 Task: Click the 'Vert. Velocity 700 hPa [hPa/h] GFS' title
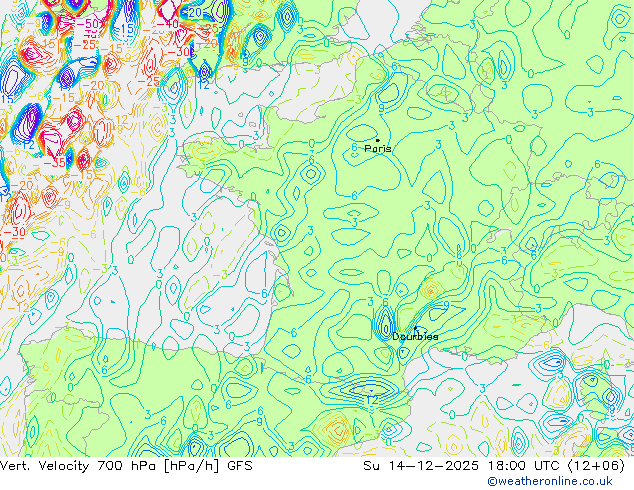[x=126, y=466]
